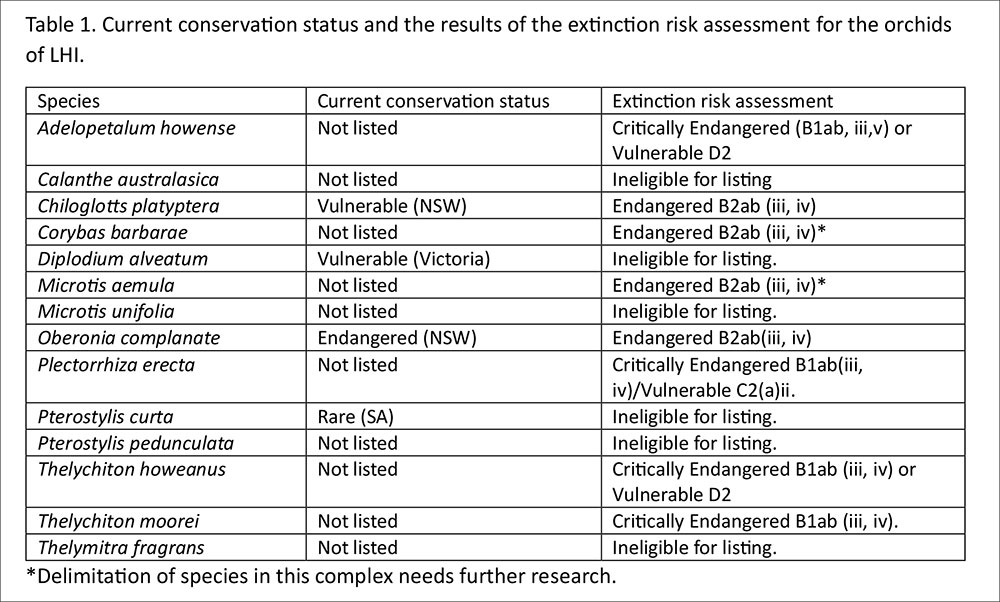This screenshot has height=602, width=1000.
Task: Click the Extinction risk assessment header
Action: point(723,101)
